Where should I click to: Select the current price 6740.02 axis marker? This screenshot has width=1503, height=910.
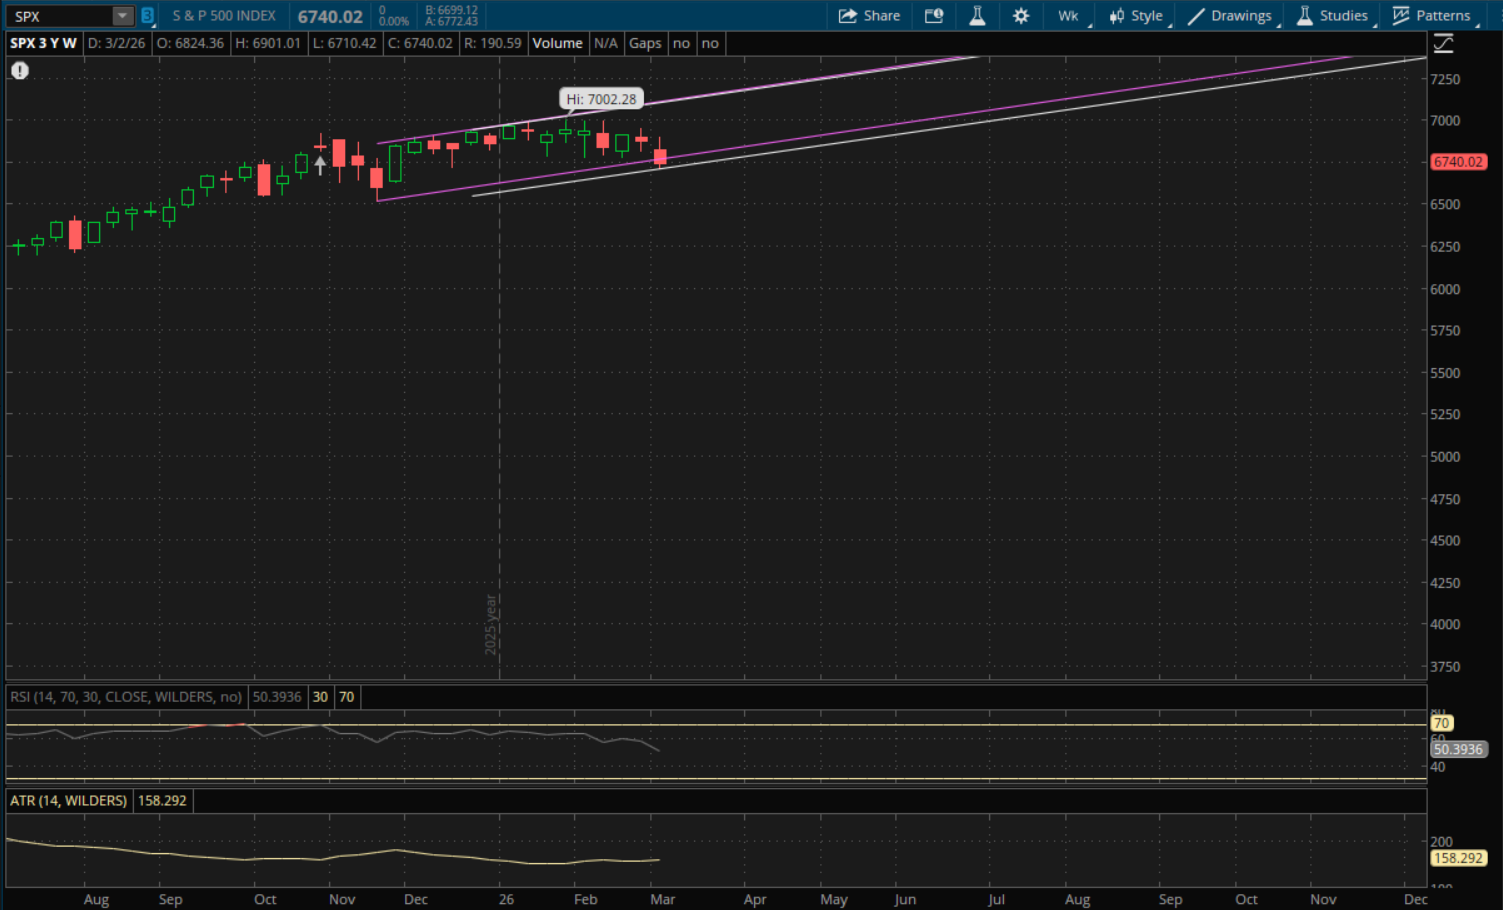[x=1458, y=162]
